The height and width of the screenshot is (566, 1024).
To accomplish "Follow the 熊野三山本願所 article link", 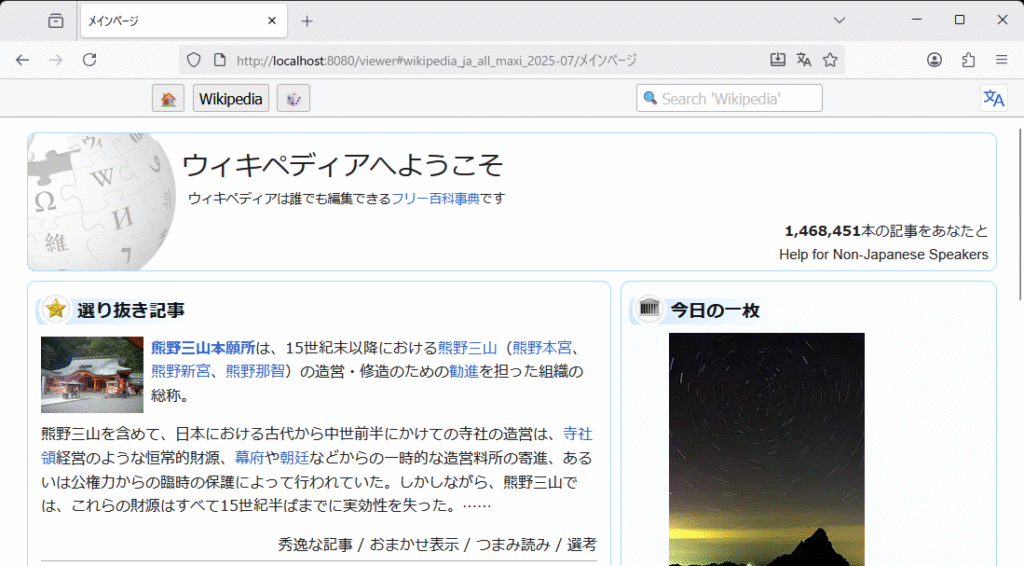I will [203, 348].
